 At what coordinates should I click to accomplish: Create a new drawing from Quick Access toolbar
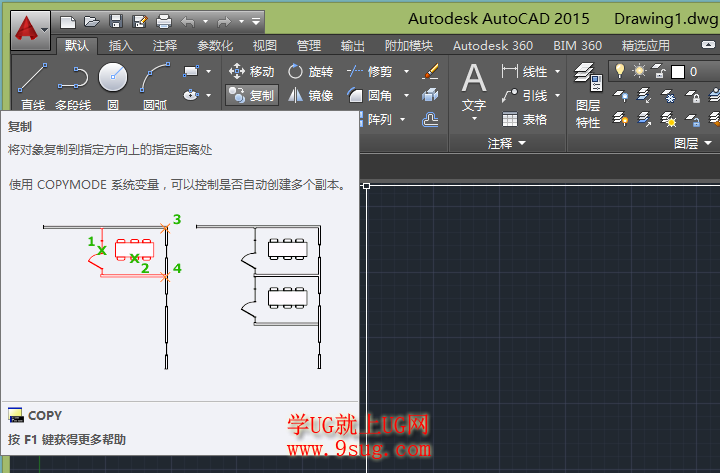[x=68, y=22]
